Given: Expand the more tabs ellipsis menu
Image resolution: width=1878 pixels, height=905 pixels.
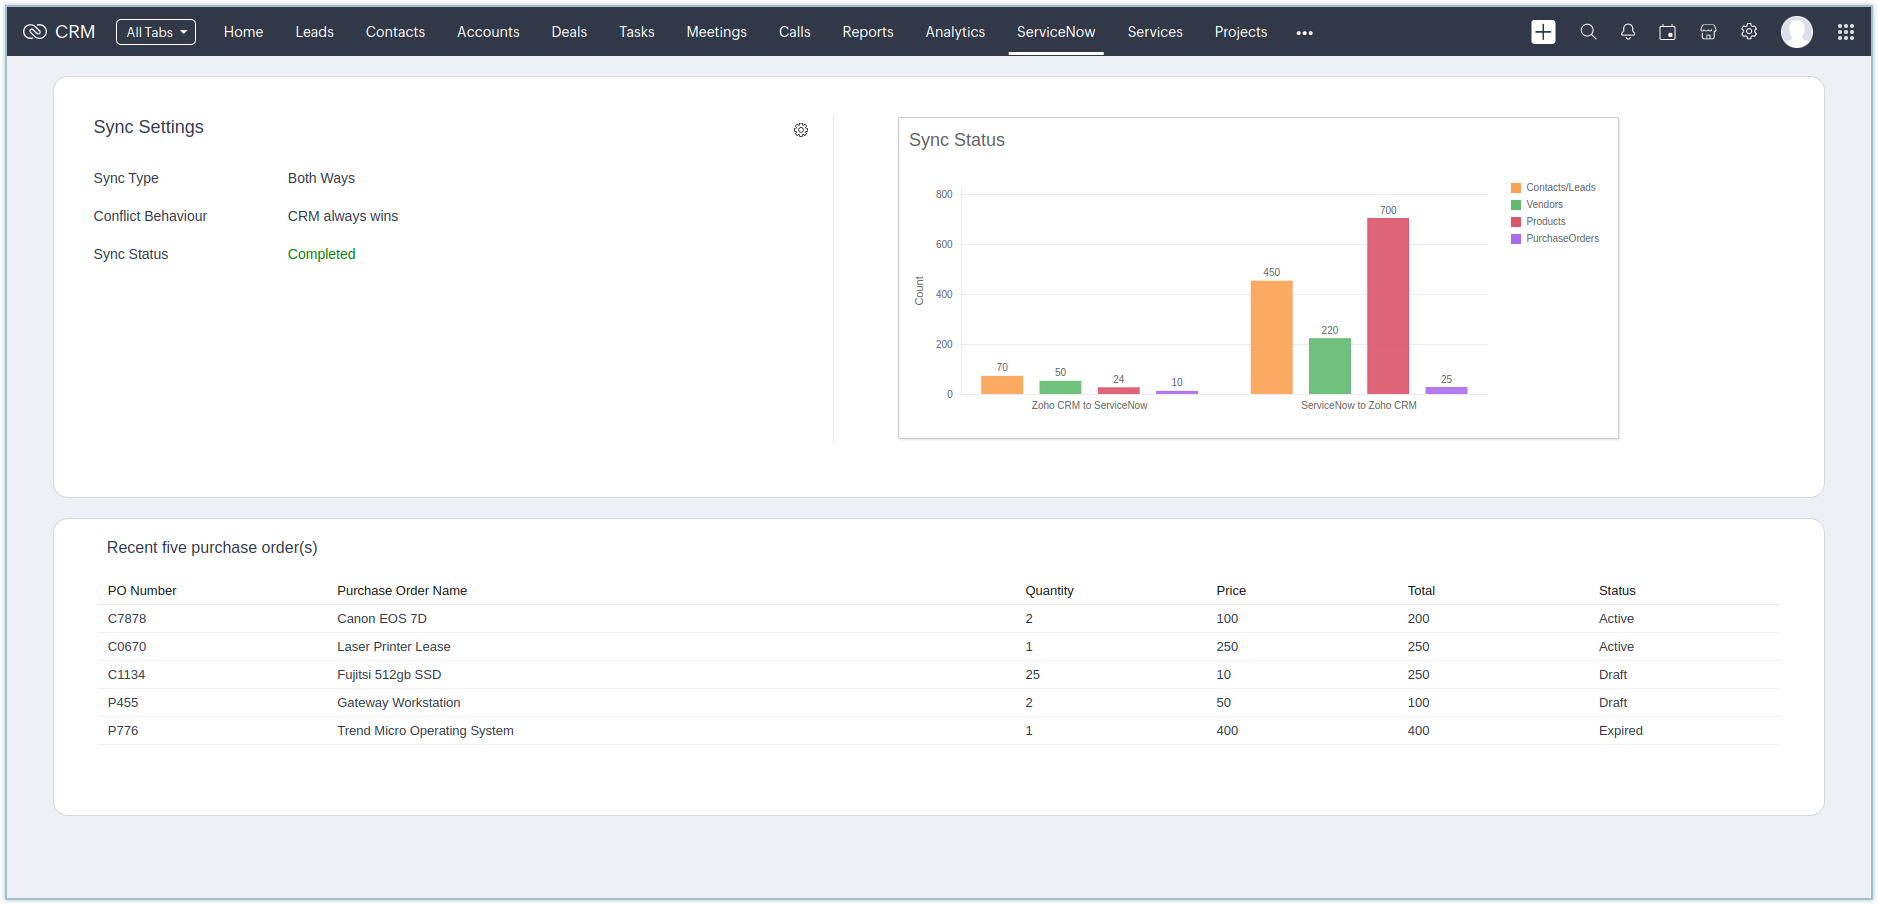Looking at the screenshot, I should coord(1304,33).
